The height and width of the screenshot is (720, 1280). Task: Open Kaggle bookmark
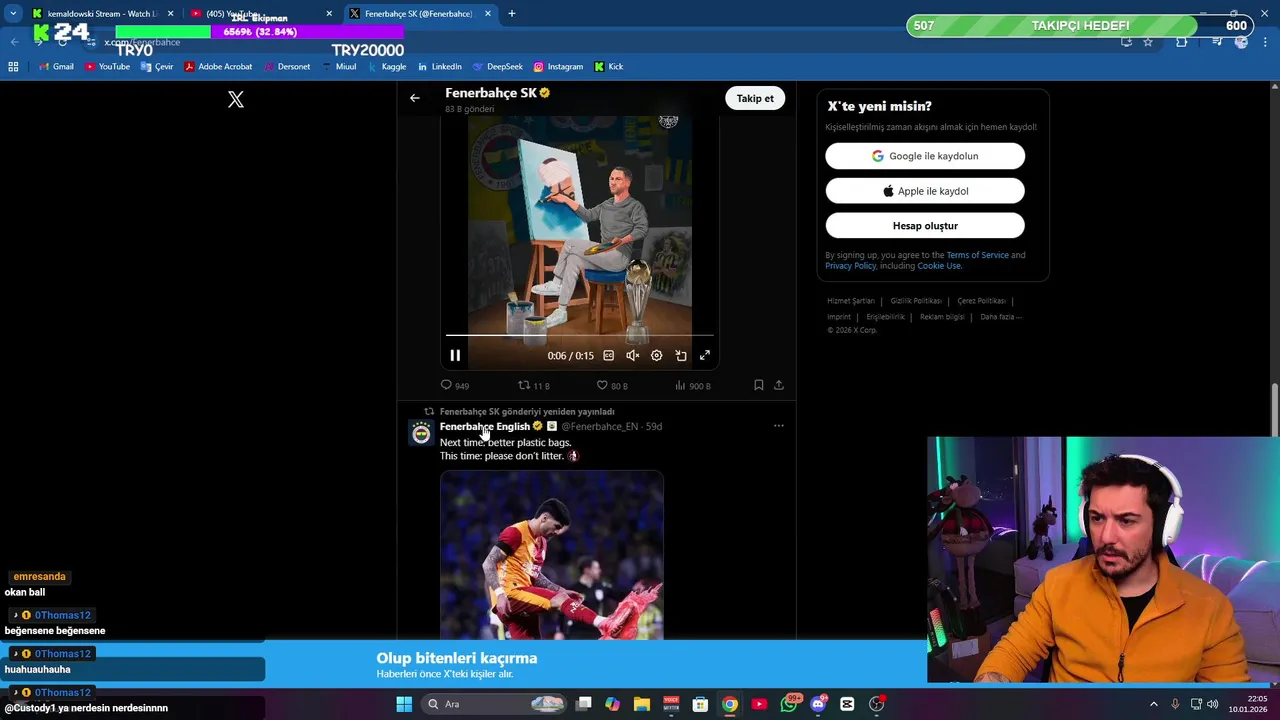[387, 67]
